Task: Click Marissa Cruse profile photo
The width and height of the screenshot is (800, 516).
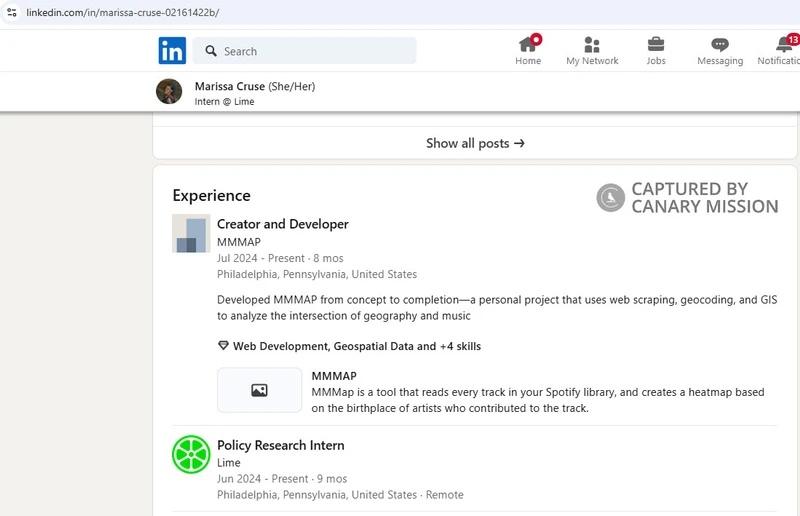Action: pyautogui.click(x=169, y=91)
